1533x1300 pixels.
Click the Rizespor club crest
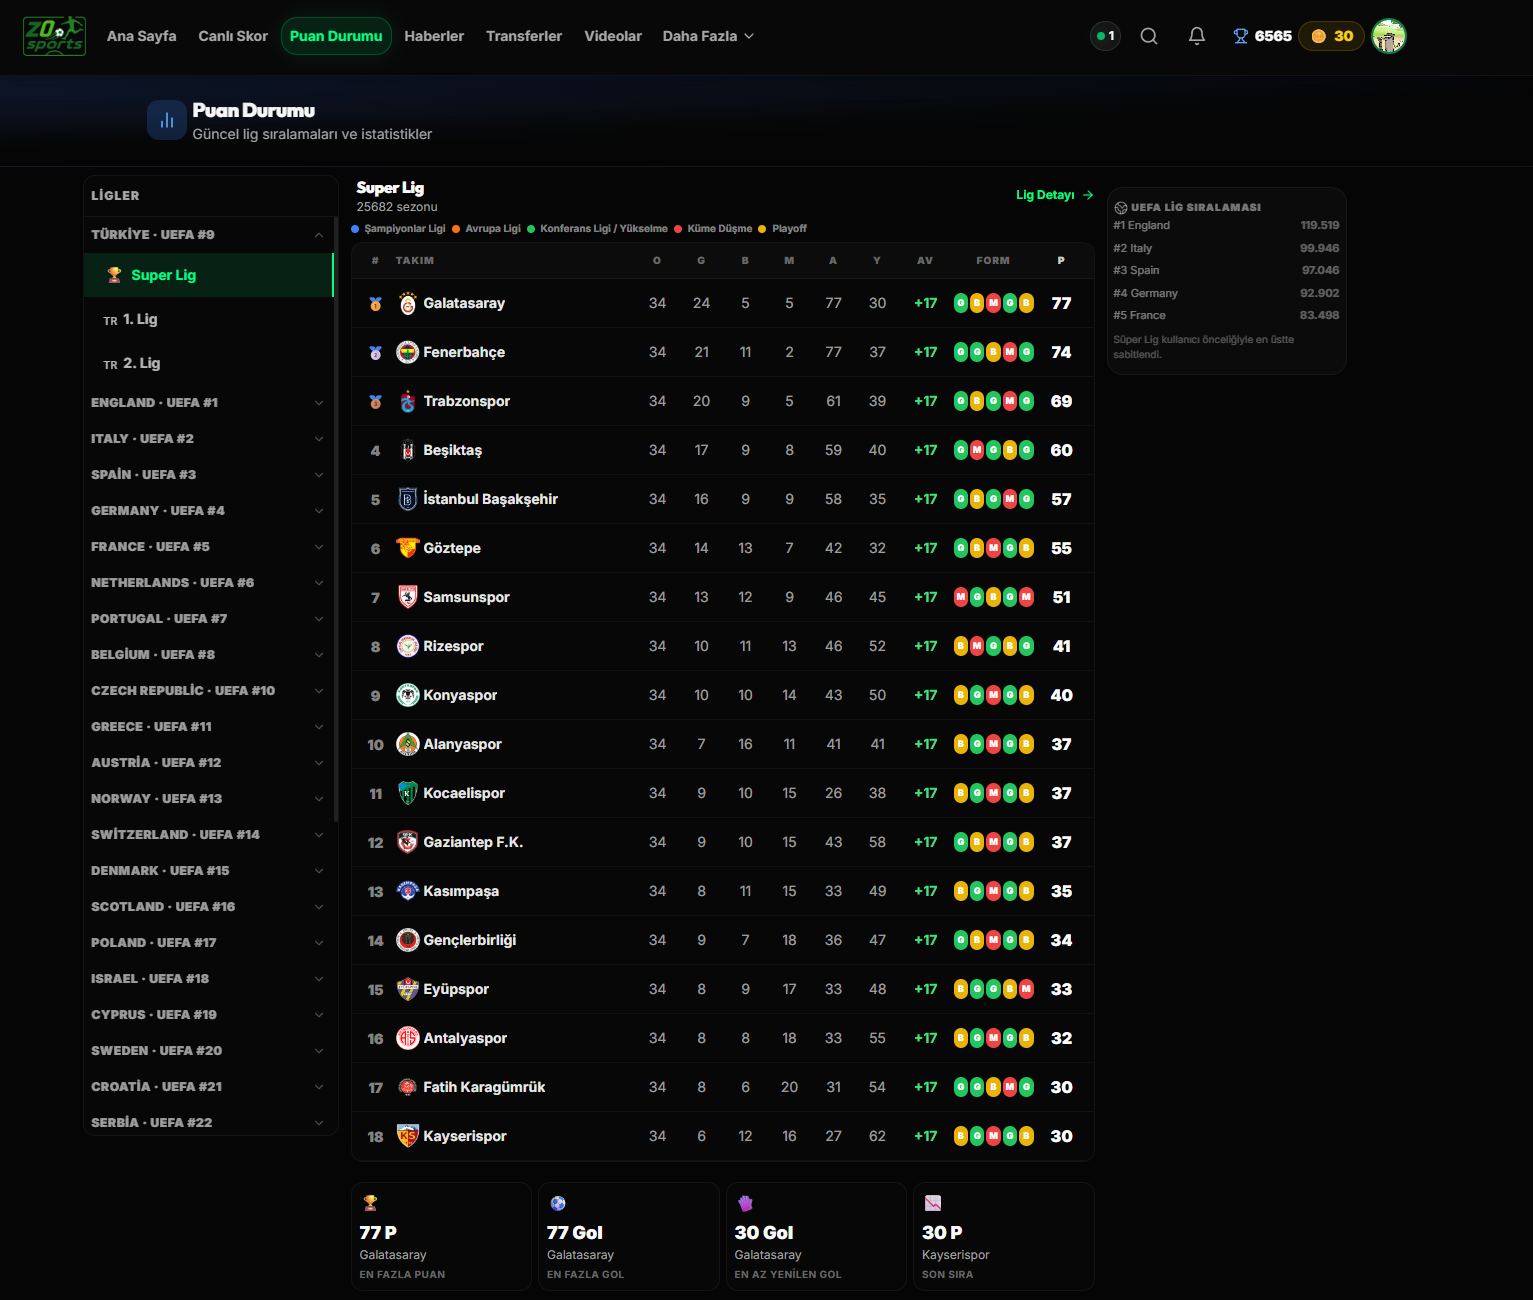click(408, 646)
